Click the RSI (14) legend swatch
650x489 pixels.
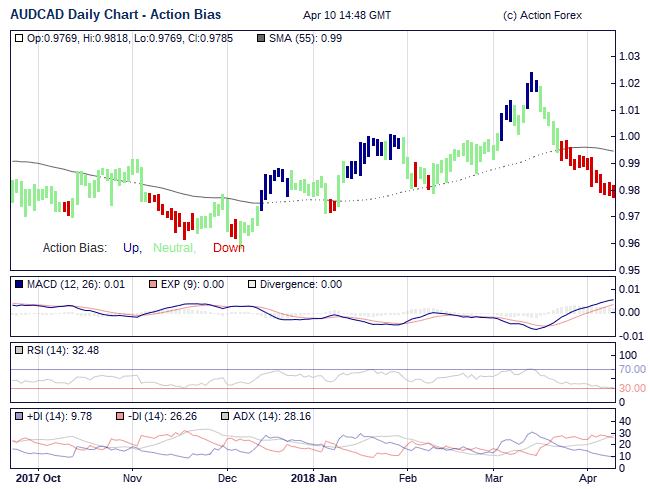20,350
